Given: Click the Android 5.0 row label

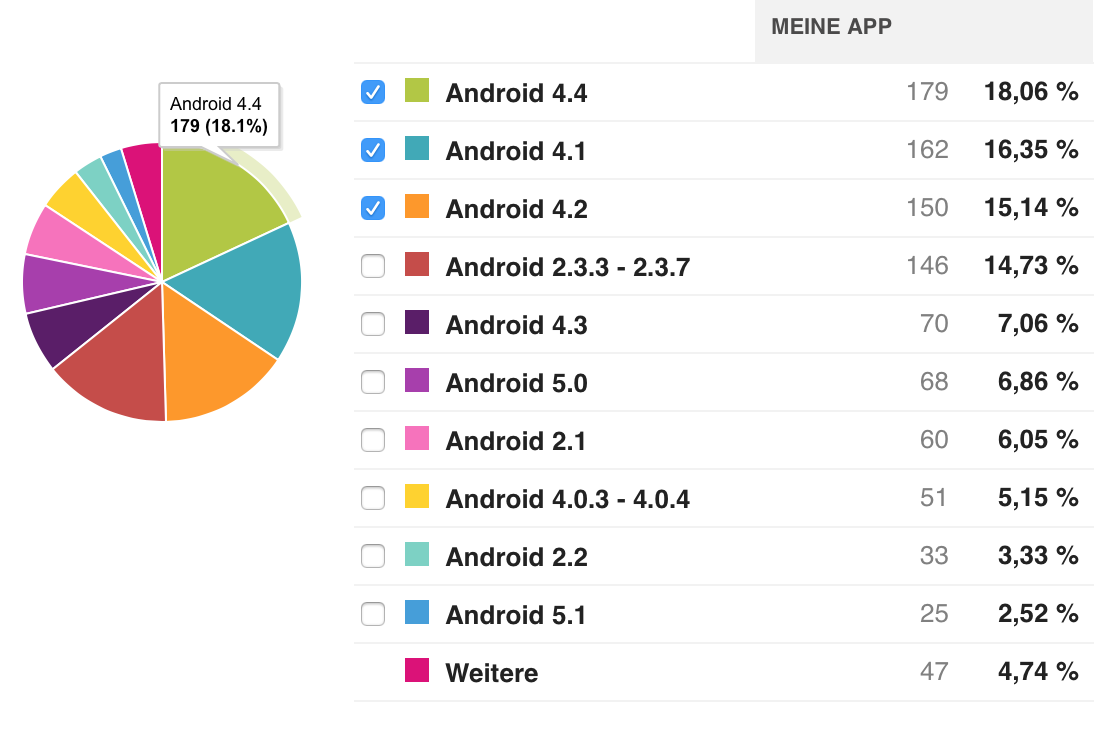Looking at the screenshot, I should click(516, 383).
